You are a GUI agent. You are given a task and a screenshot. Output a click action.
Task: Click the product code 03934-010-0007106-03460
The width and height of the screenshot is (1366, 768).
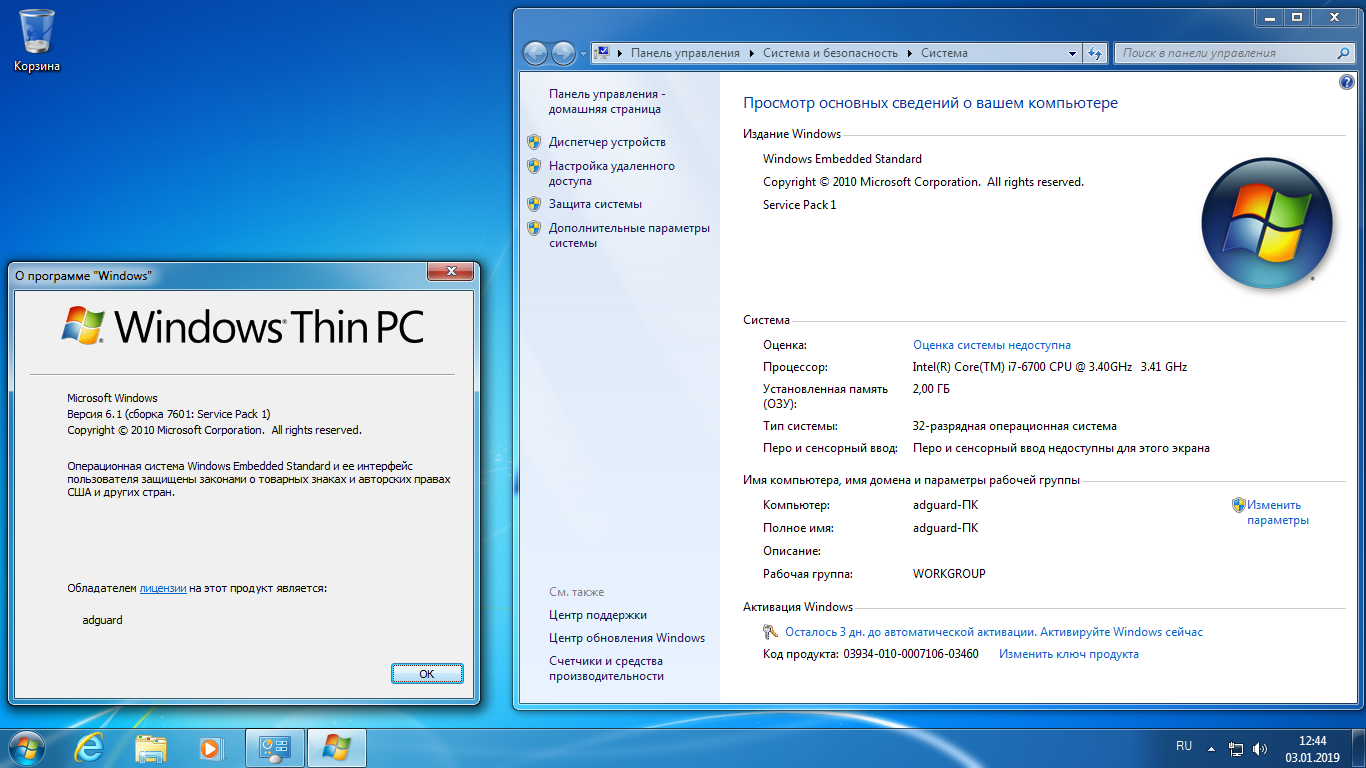click(911, 654)
